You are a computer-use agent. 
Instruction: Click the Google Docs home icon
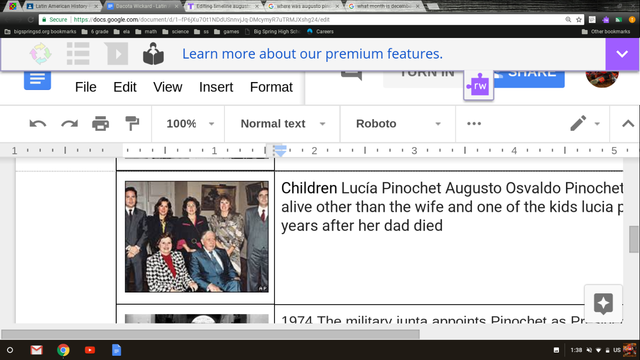tap(37, 80)
